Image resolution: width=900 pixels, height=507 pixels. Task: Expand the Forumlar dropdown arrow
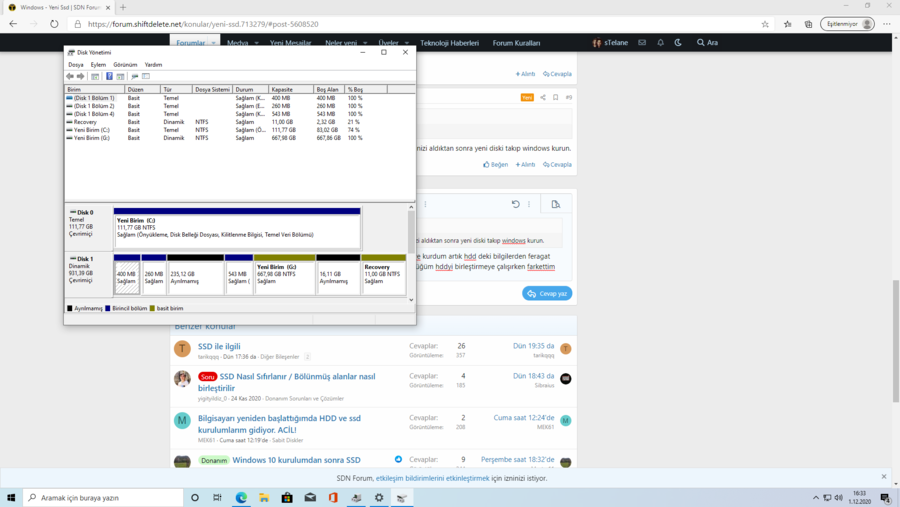click(x=213, y=43)
